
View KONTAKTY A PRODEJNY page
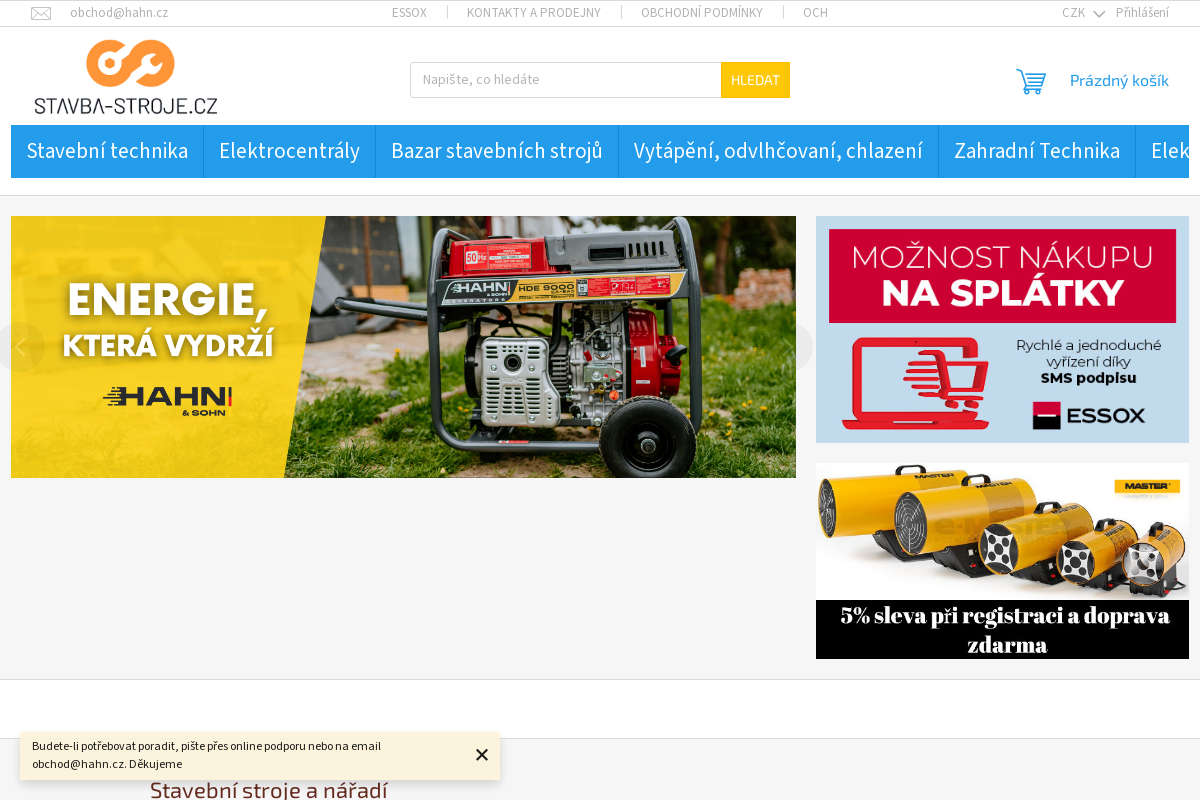coord(533,13)
